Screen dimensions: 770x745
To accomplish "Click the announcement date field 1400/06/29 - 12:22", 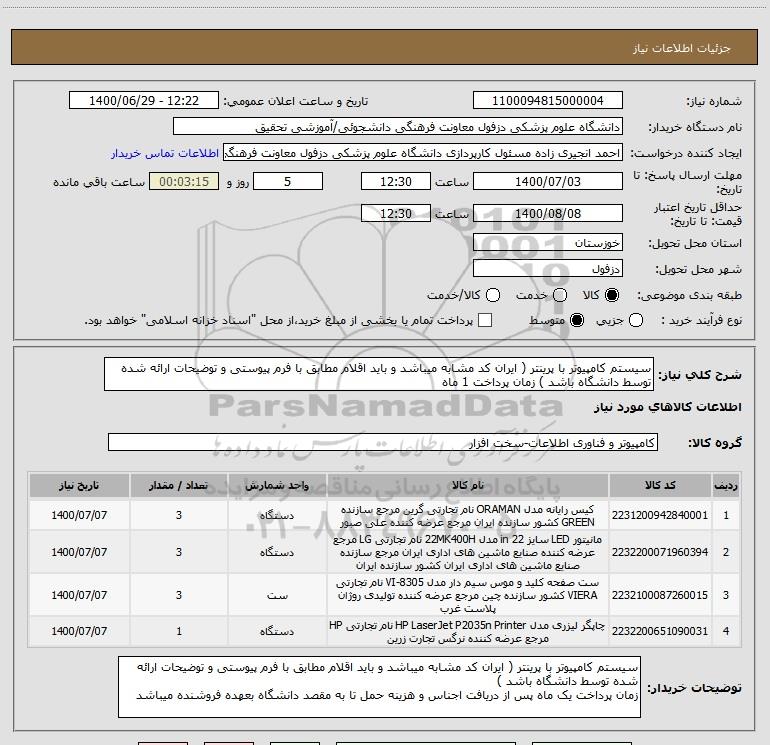I will click(x=143, y=101).
